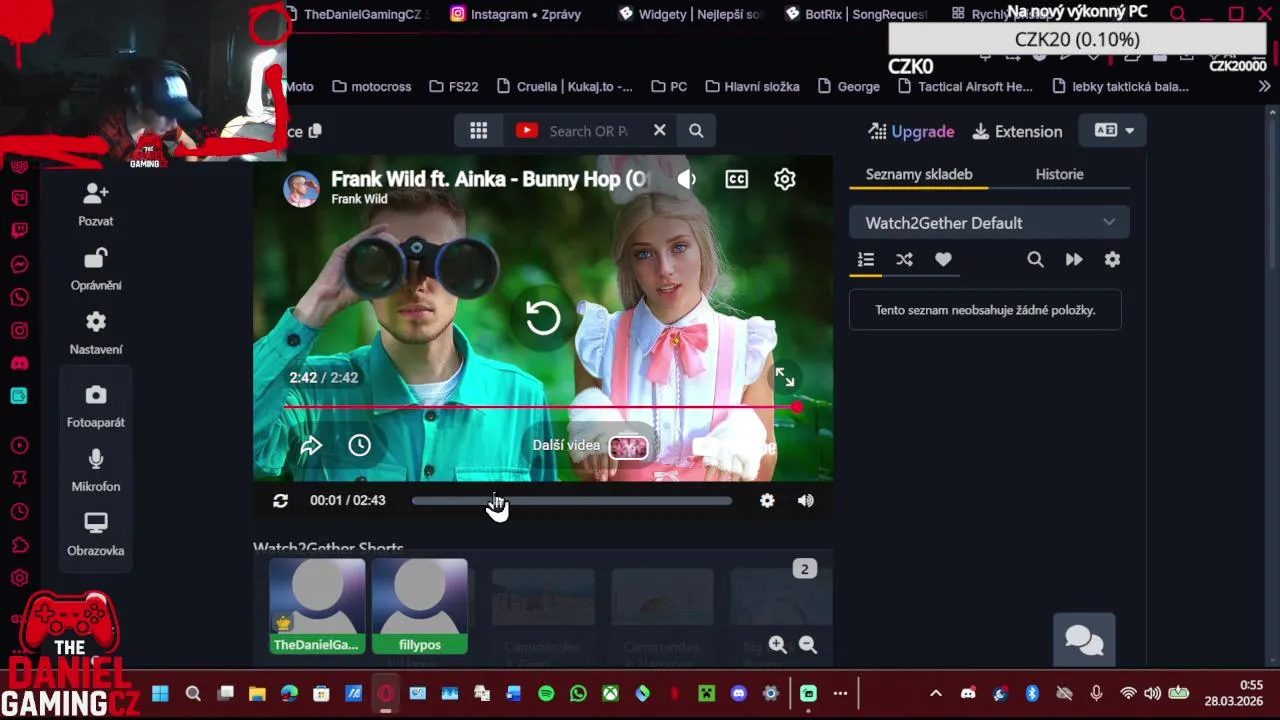The image size is (1280, 720).
Task: Open Oprávnění permissions lock icon
Action: (96, 258)
